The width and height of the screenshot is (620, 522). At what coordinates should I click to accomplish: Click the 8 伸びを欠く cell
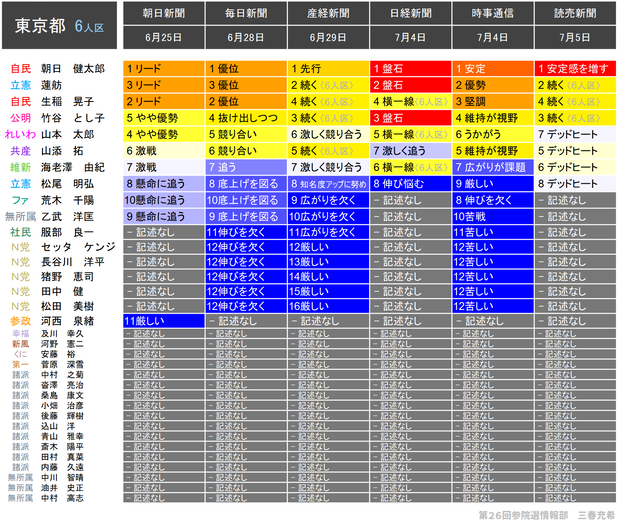click(x=493, y=200)
